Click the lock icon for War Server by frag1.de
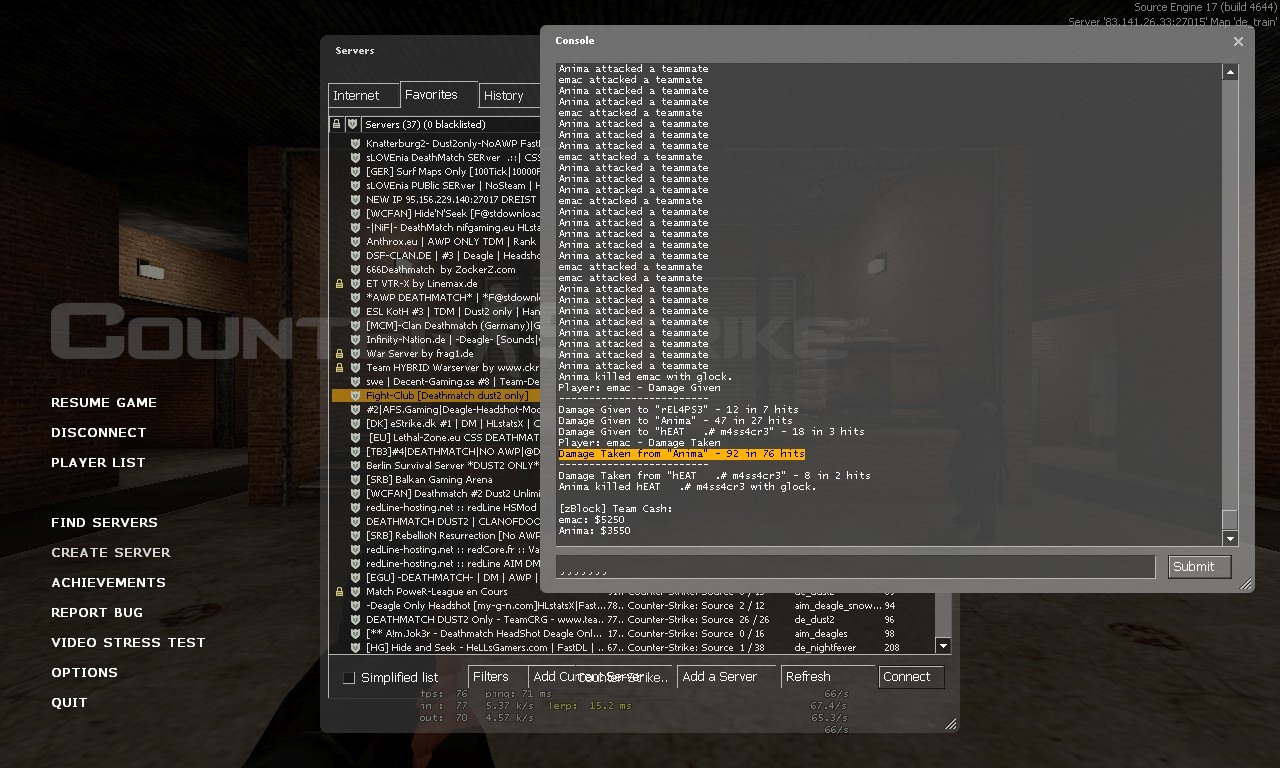 click(339, 354)
